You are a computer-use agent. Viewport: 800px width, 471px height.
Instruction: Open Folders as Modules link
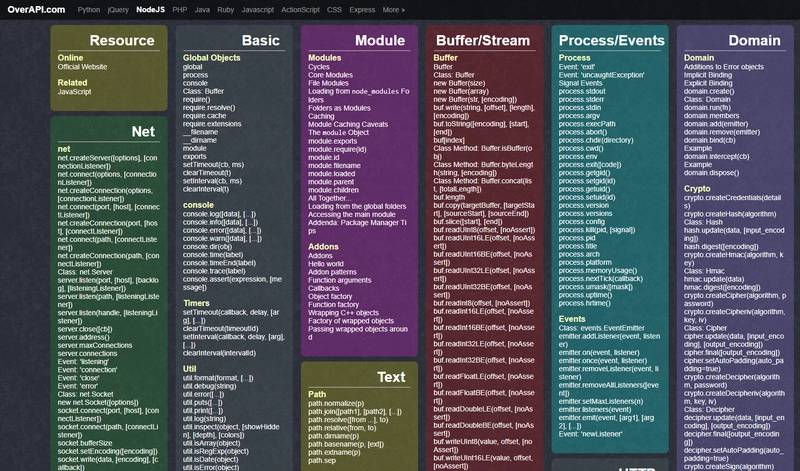[x=339, y=108]
